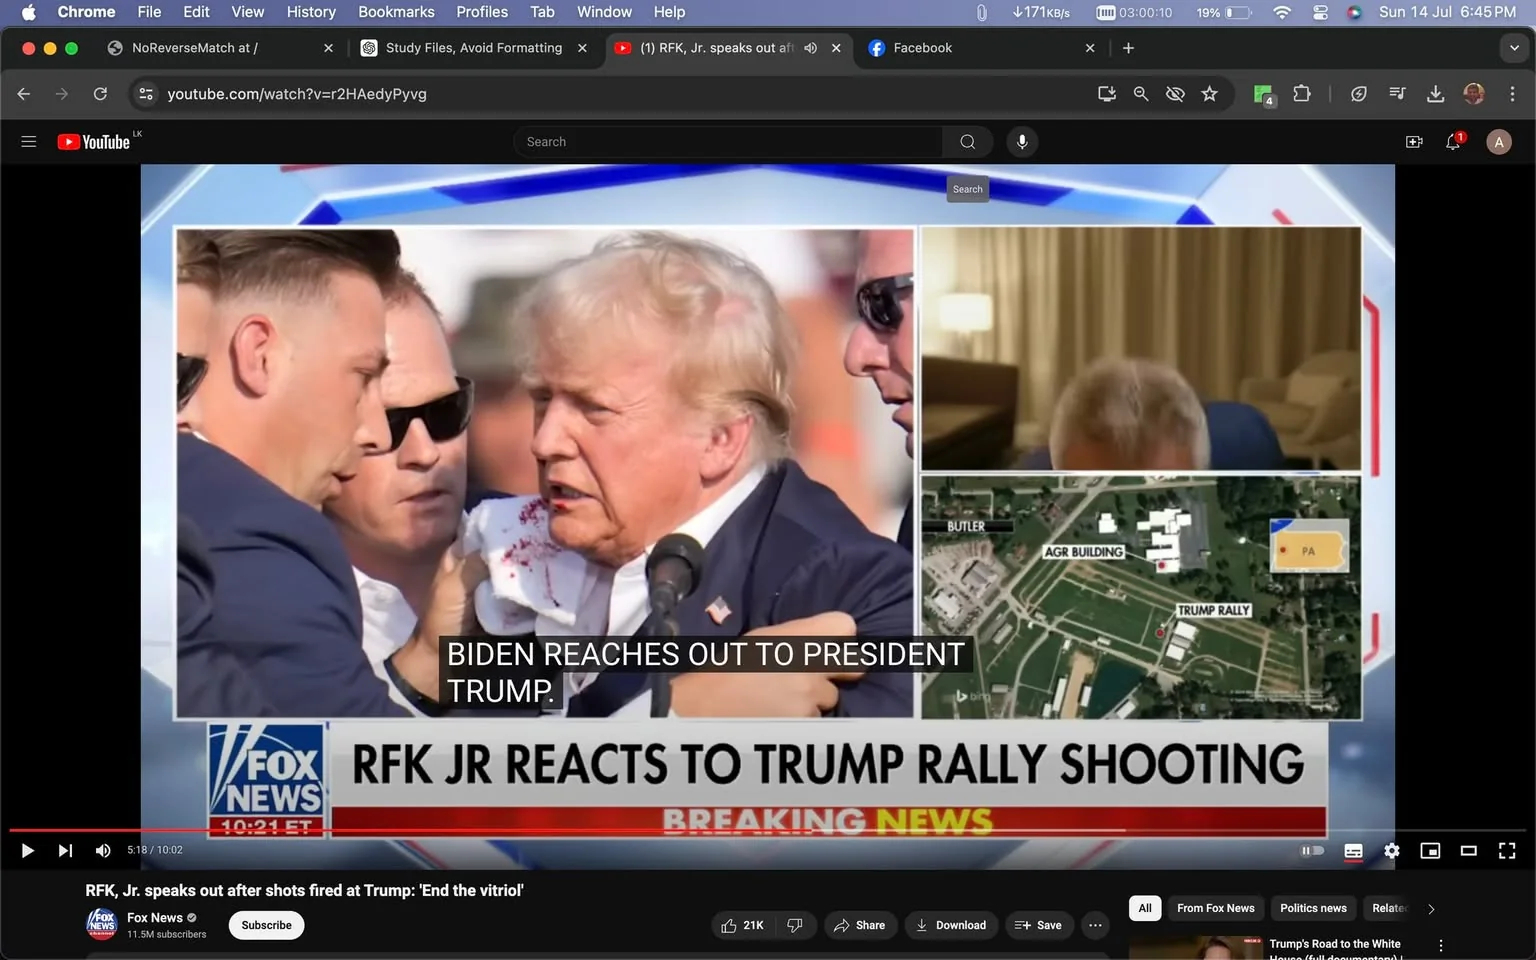This screenshot has width=1536, height=960.
Task: Switch to NoReverseMatch tab
Action: coord(220,48)
